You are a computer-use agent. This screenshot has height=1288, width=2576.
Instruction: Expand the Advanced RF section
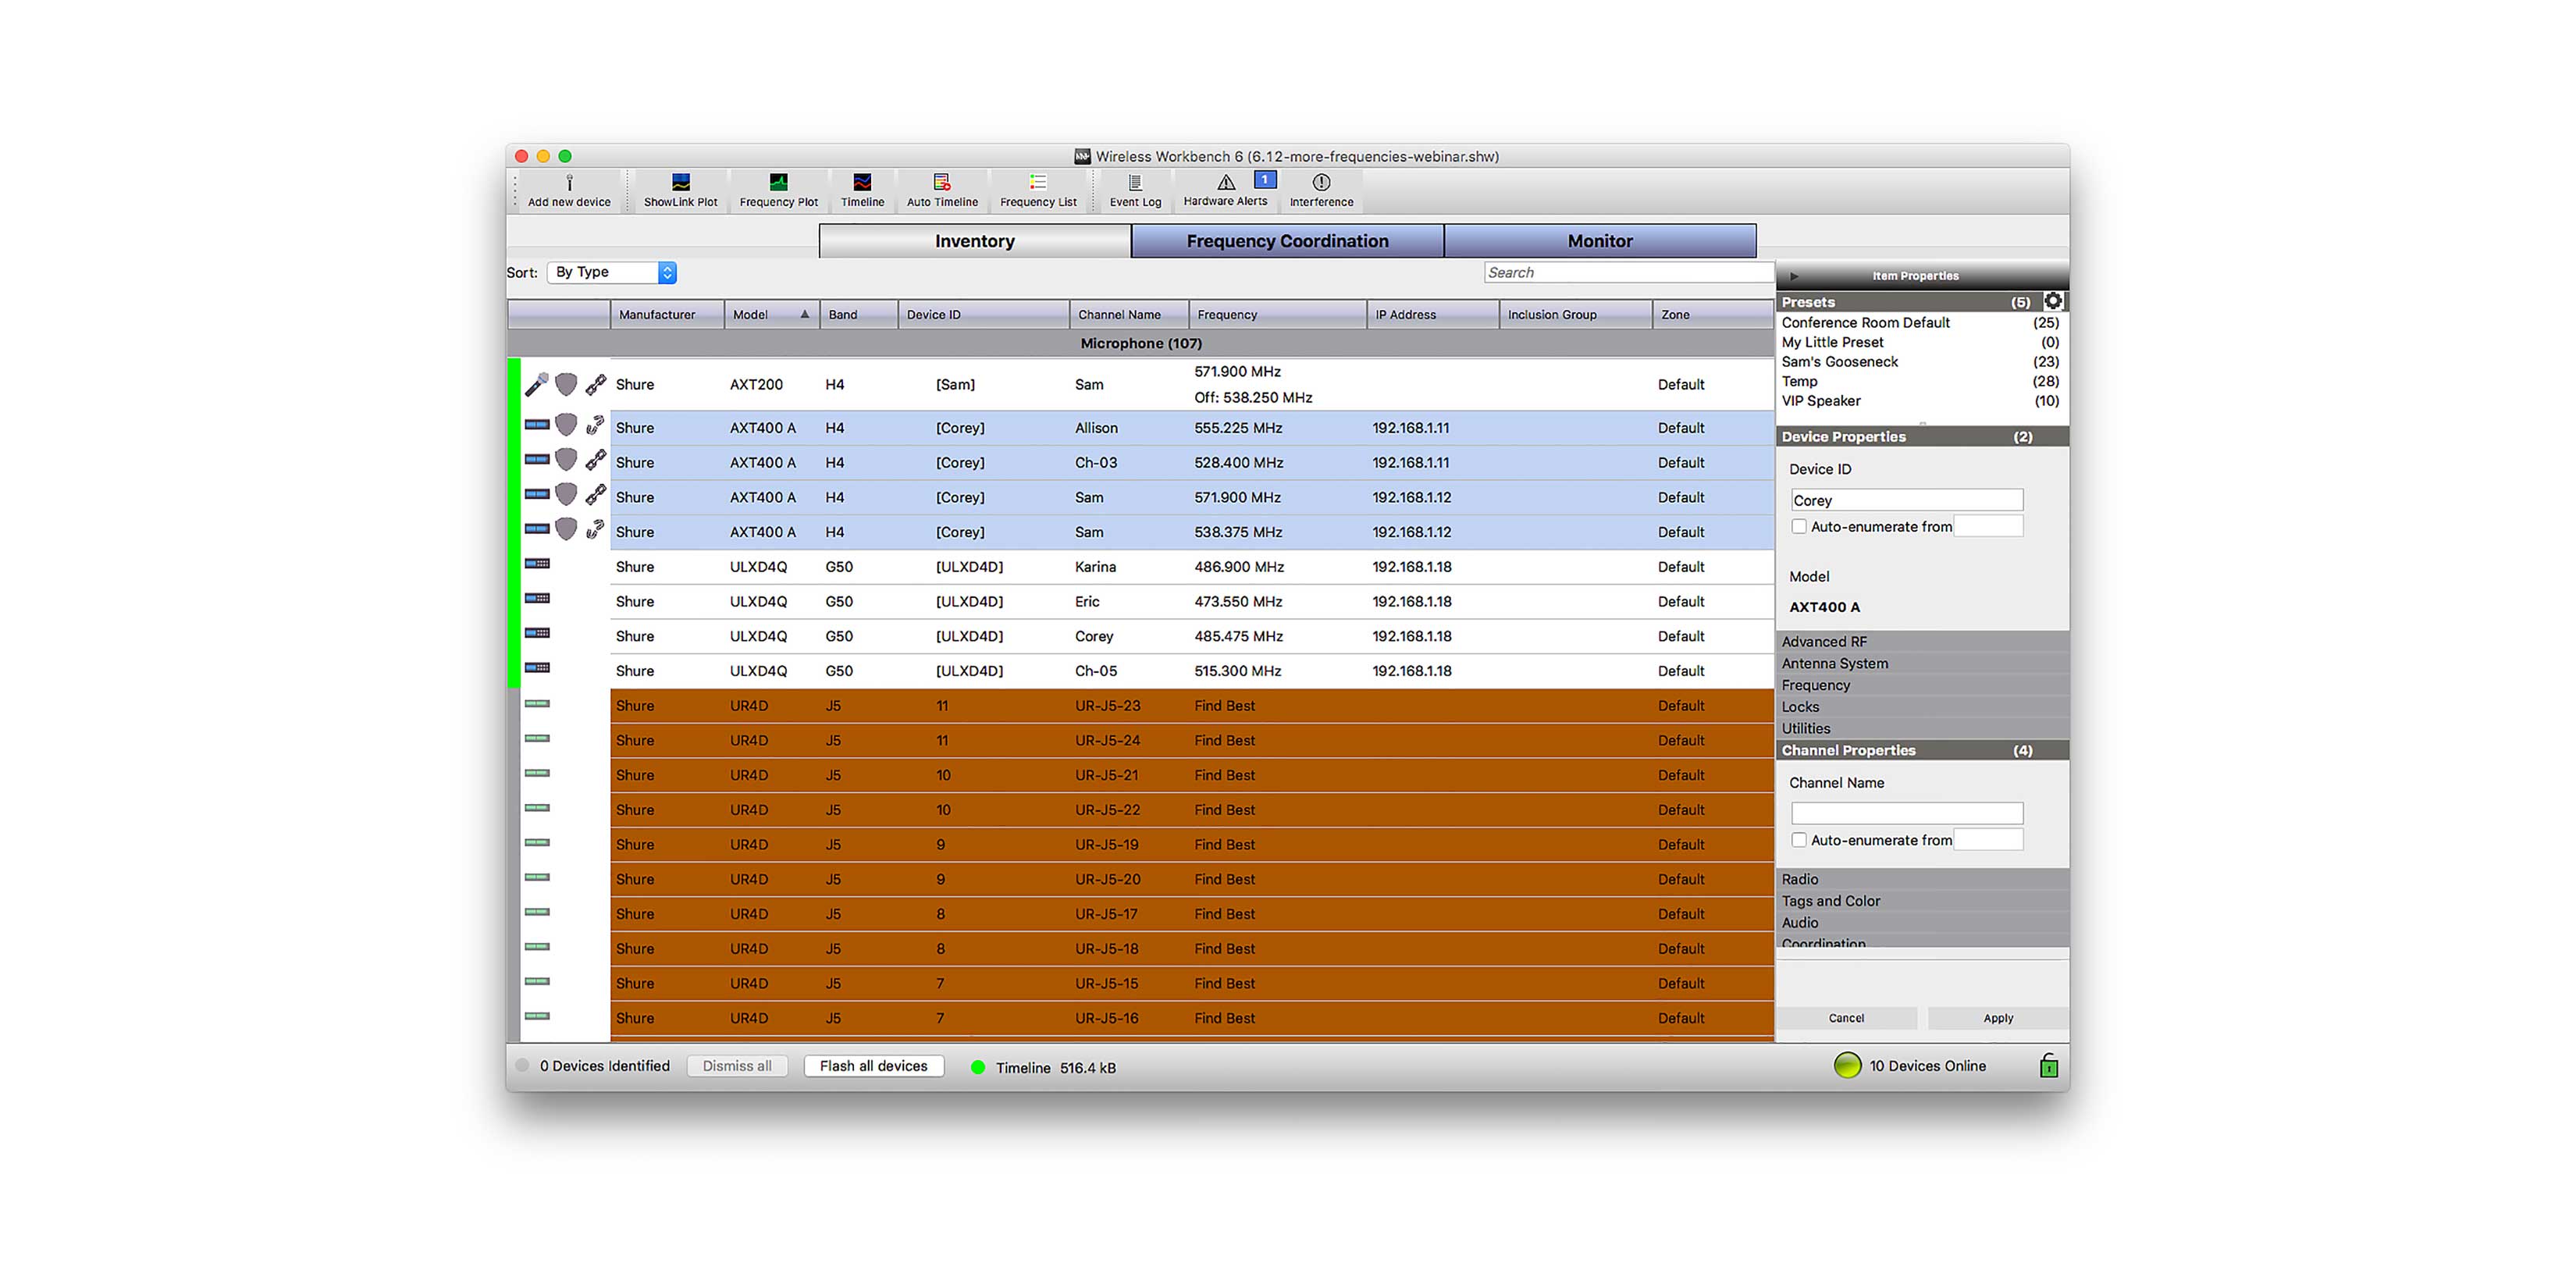tap(1923, 642)
